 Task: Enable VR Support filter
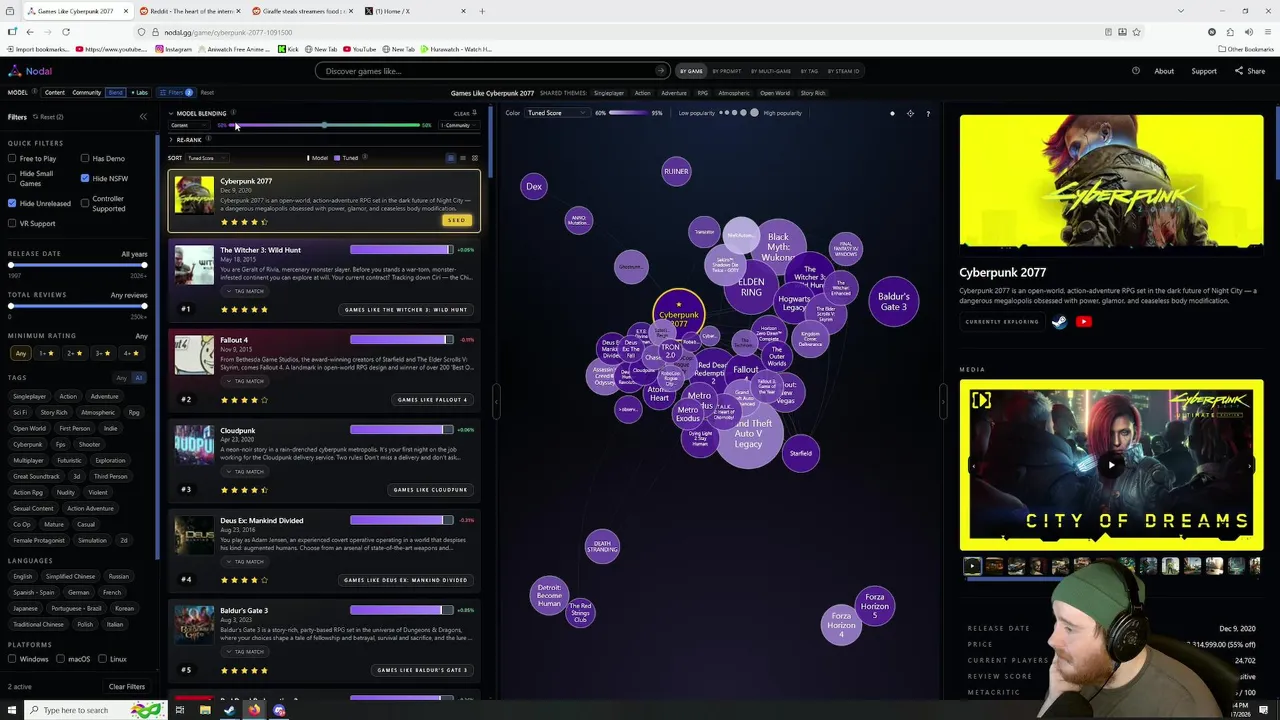[12, 223]
